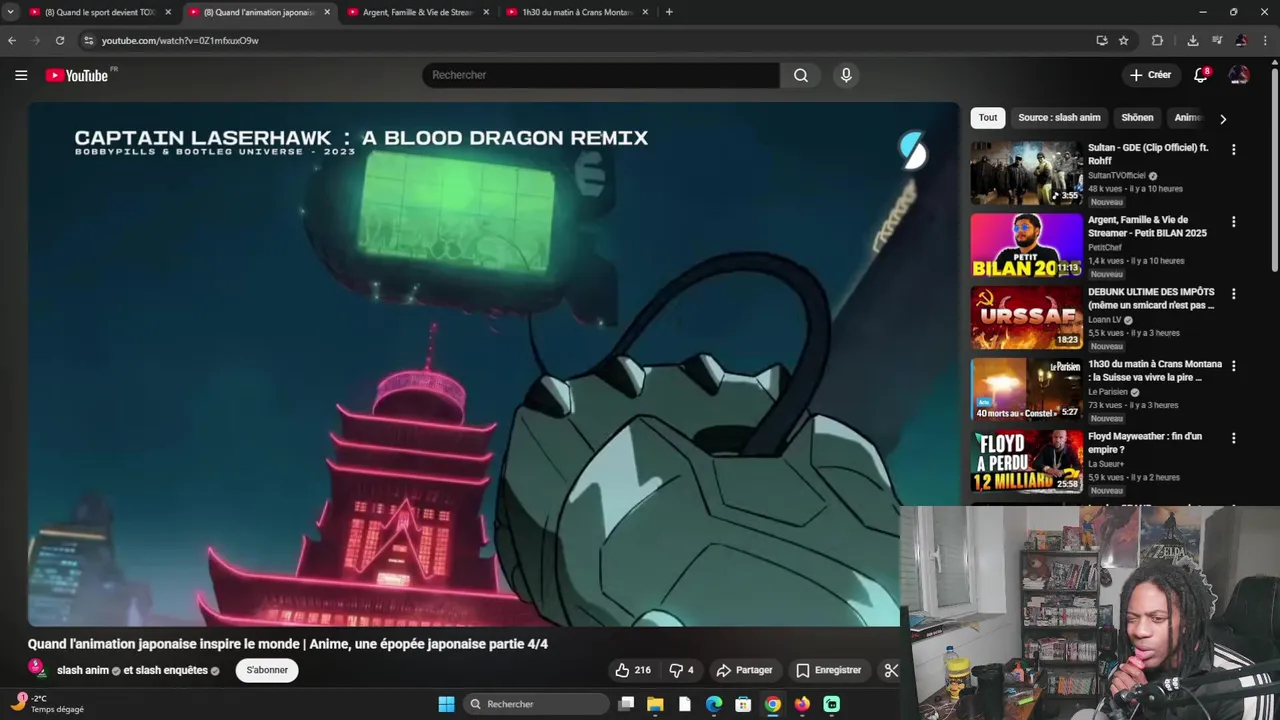Launch Microsoft Edge from the taskbar
Viewport: 1280px width, 720px height.
(x=714, y=704)
